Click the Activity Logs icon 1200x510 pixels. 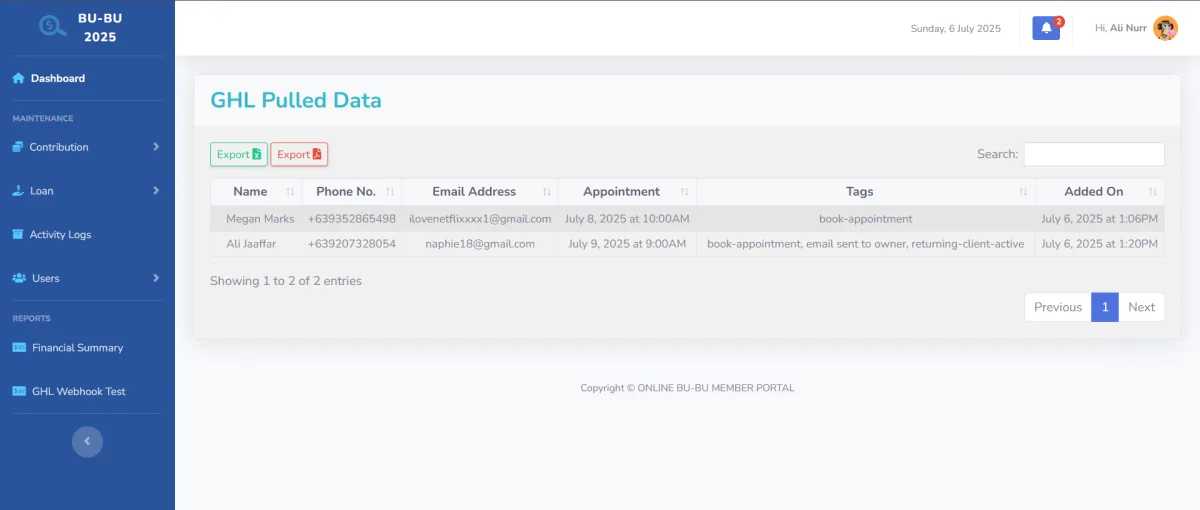tap(18, 234)
